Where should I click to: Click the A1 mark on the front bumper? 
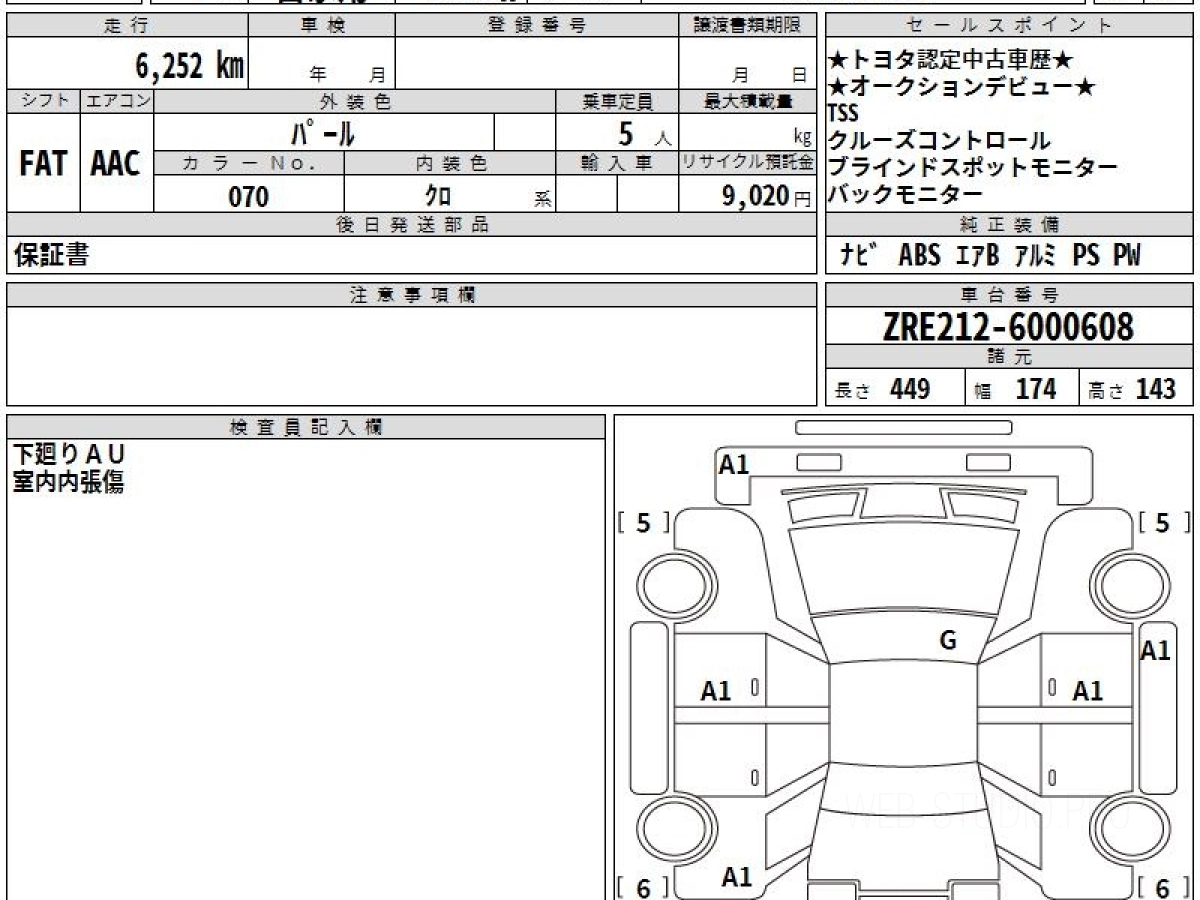pyautogui.click(x=734, y=464)
